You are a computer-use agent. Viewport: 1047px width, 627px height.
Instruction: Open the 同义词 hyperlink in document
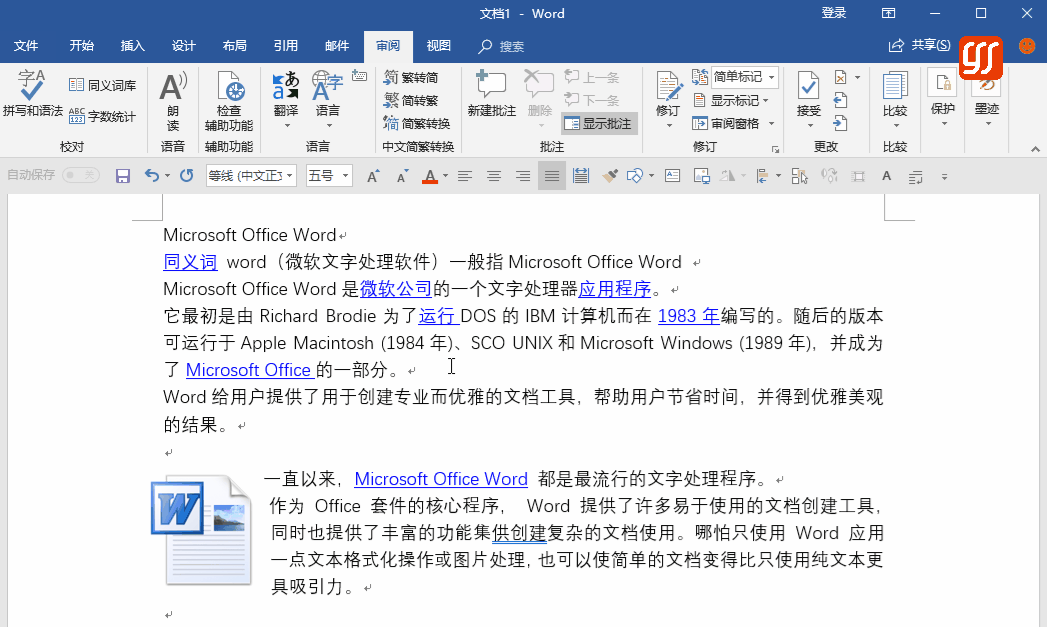click(x=190, y=262)
